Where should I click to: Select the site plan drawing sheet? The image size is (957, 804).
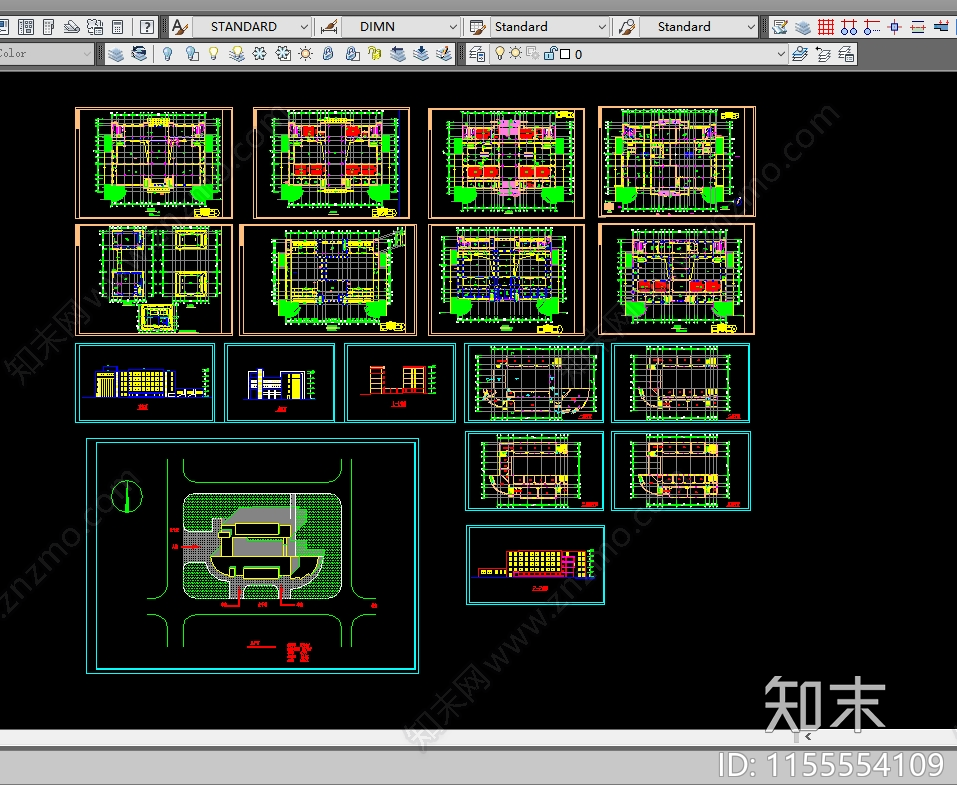[x=253, y=556]
